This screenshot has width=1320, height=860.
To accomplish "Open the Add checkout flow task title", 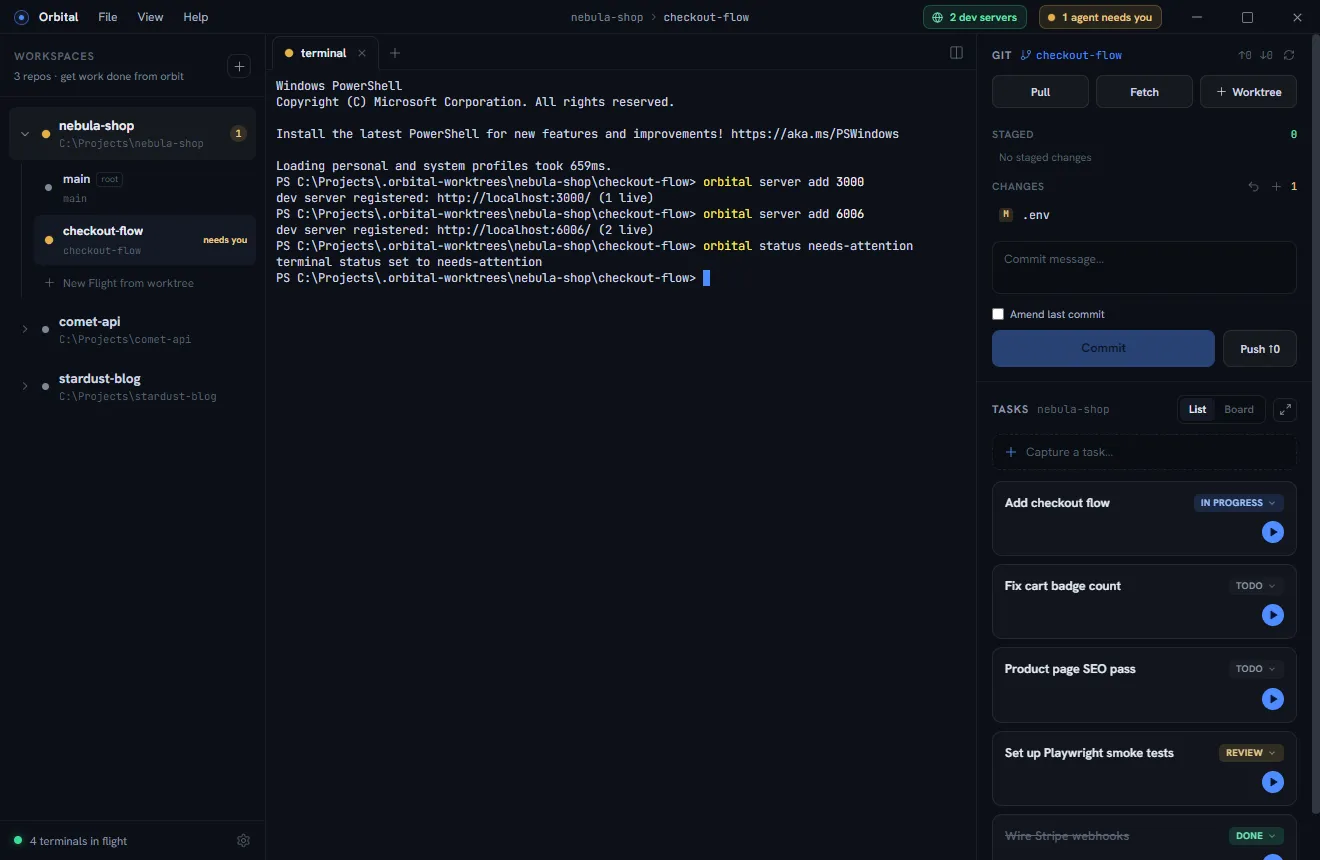I will tap(1057, 503).
